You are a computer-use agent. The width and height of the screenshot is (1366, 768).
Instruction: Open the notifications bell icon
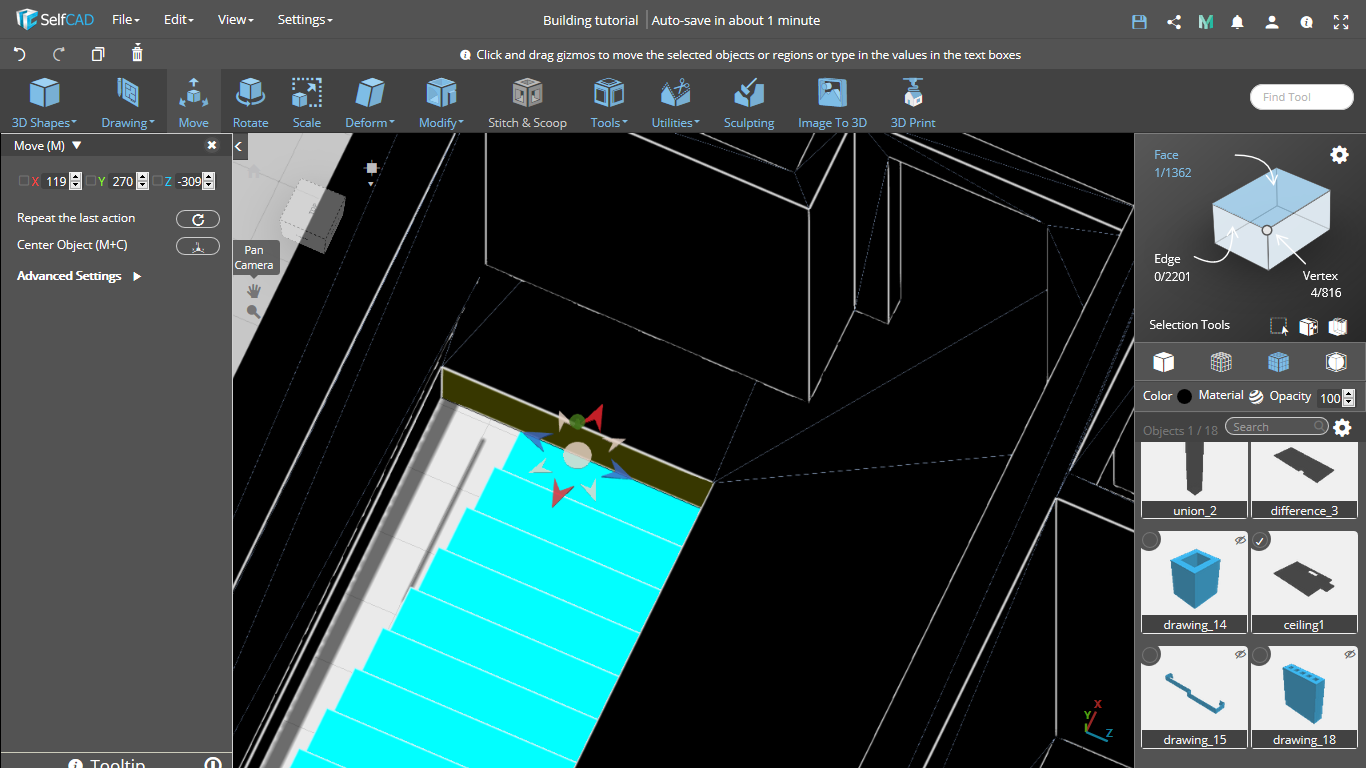coord(1238,21)
